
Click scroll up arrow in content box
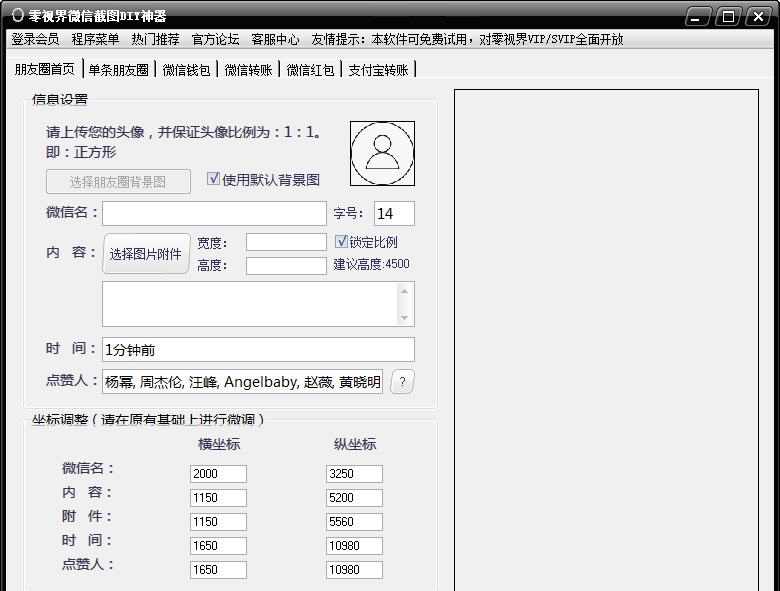tap(404, 291)
